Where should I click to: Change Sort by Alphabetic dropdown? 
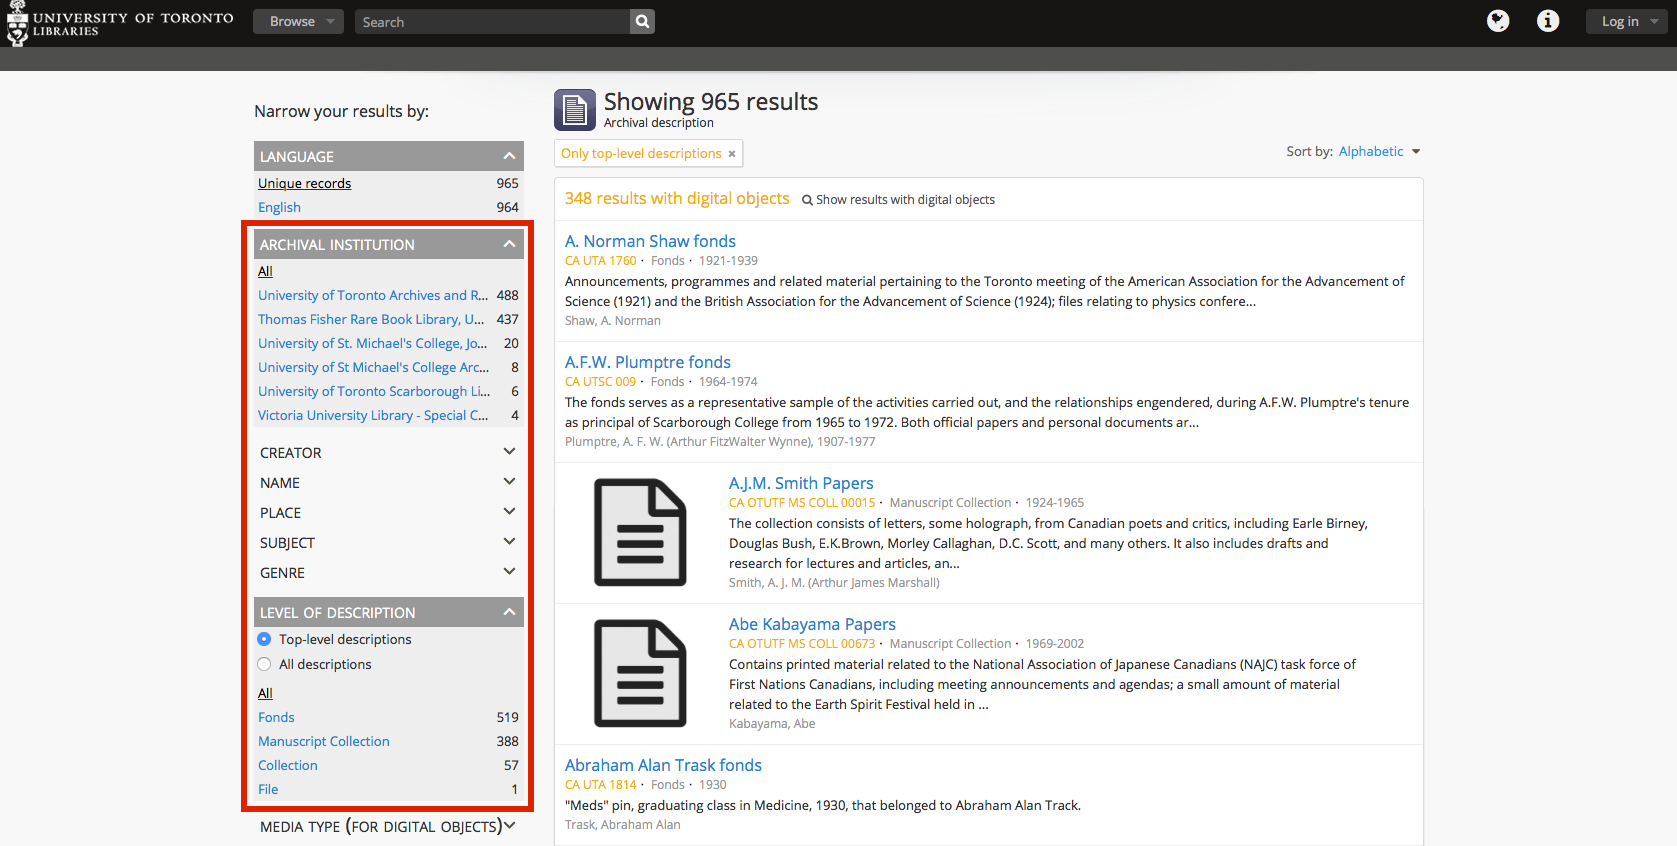pos(1379,151)
